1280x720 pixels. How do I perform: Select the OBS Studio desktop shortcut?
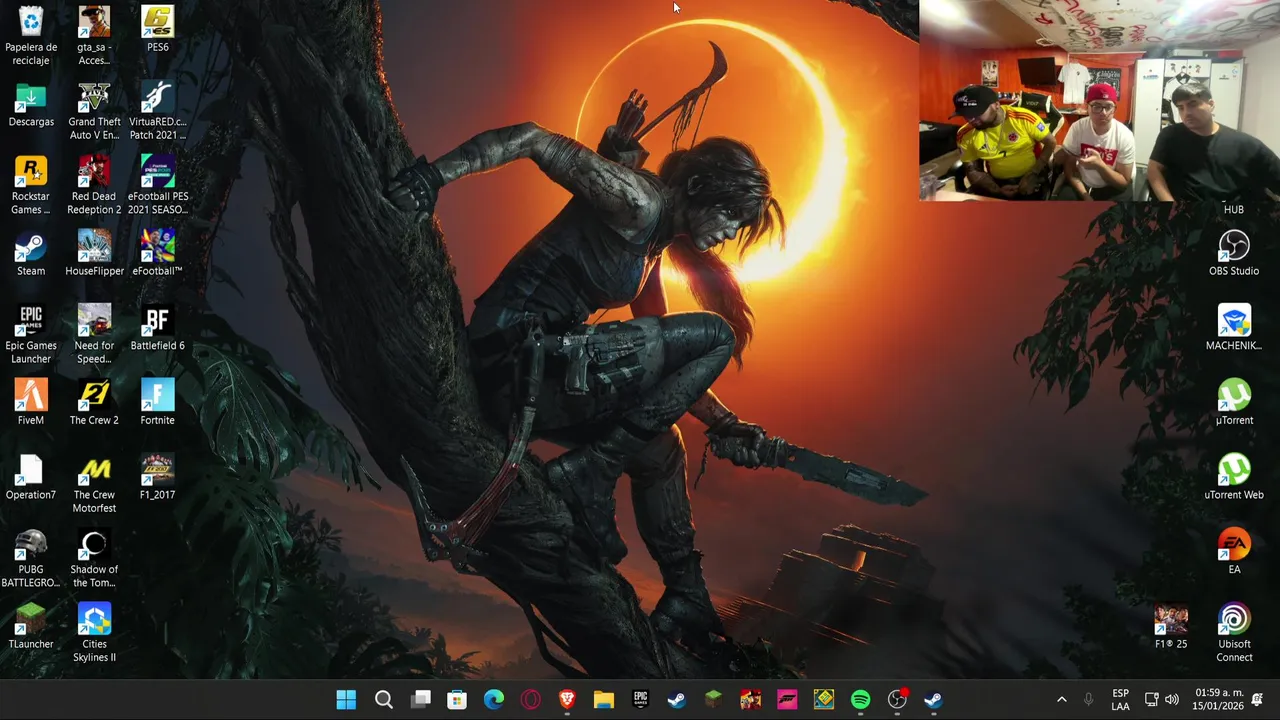(x=1234, y=253)
